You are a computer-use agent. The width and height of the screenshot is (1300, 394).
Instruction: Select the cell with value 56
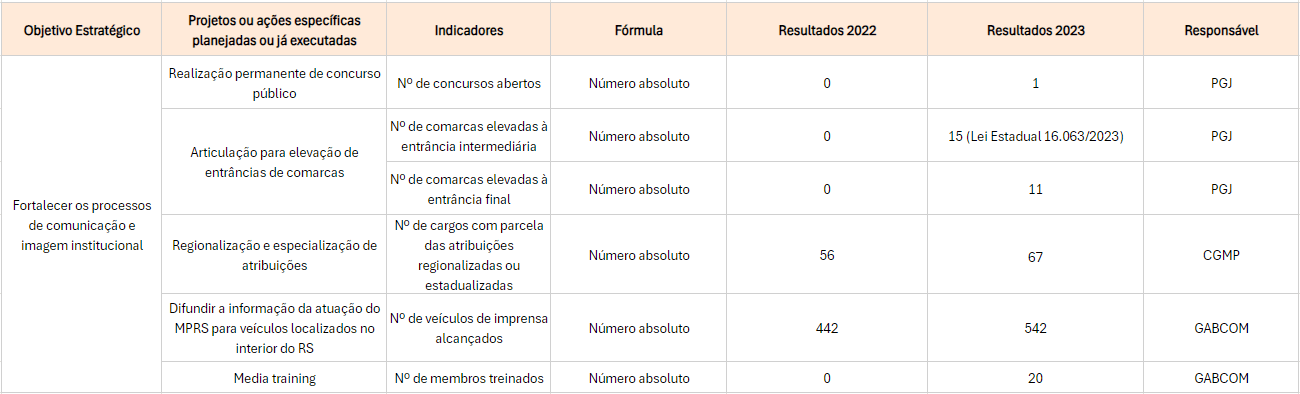pyautogui.click(x=827, y=255)
